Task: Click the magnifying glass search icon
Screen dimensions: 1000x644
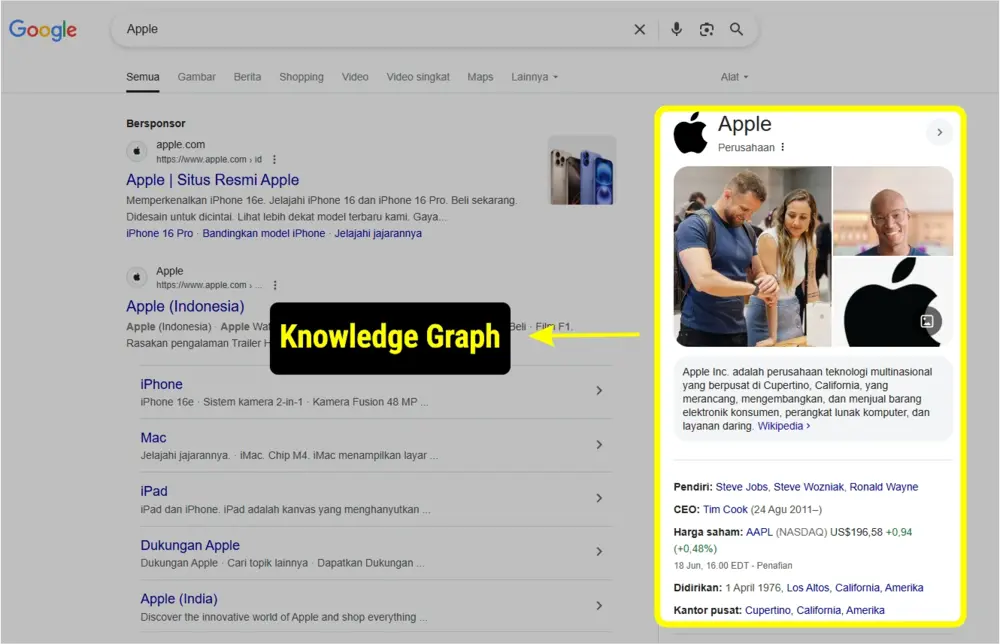Action: [736, 29]
